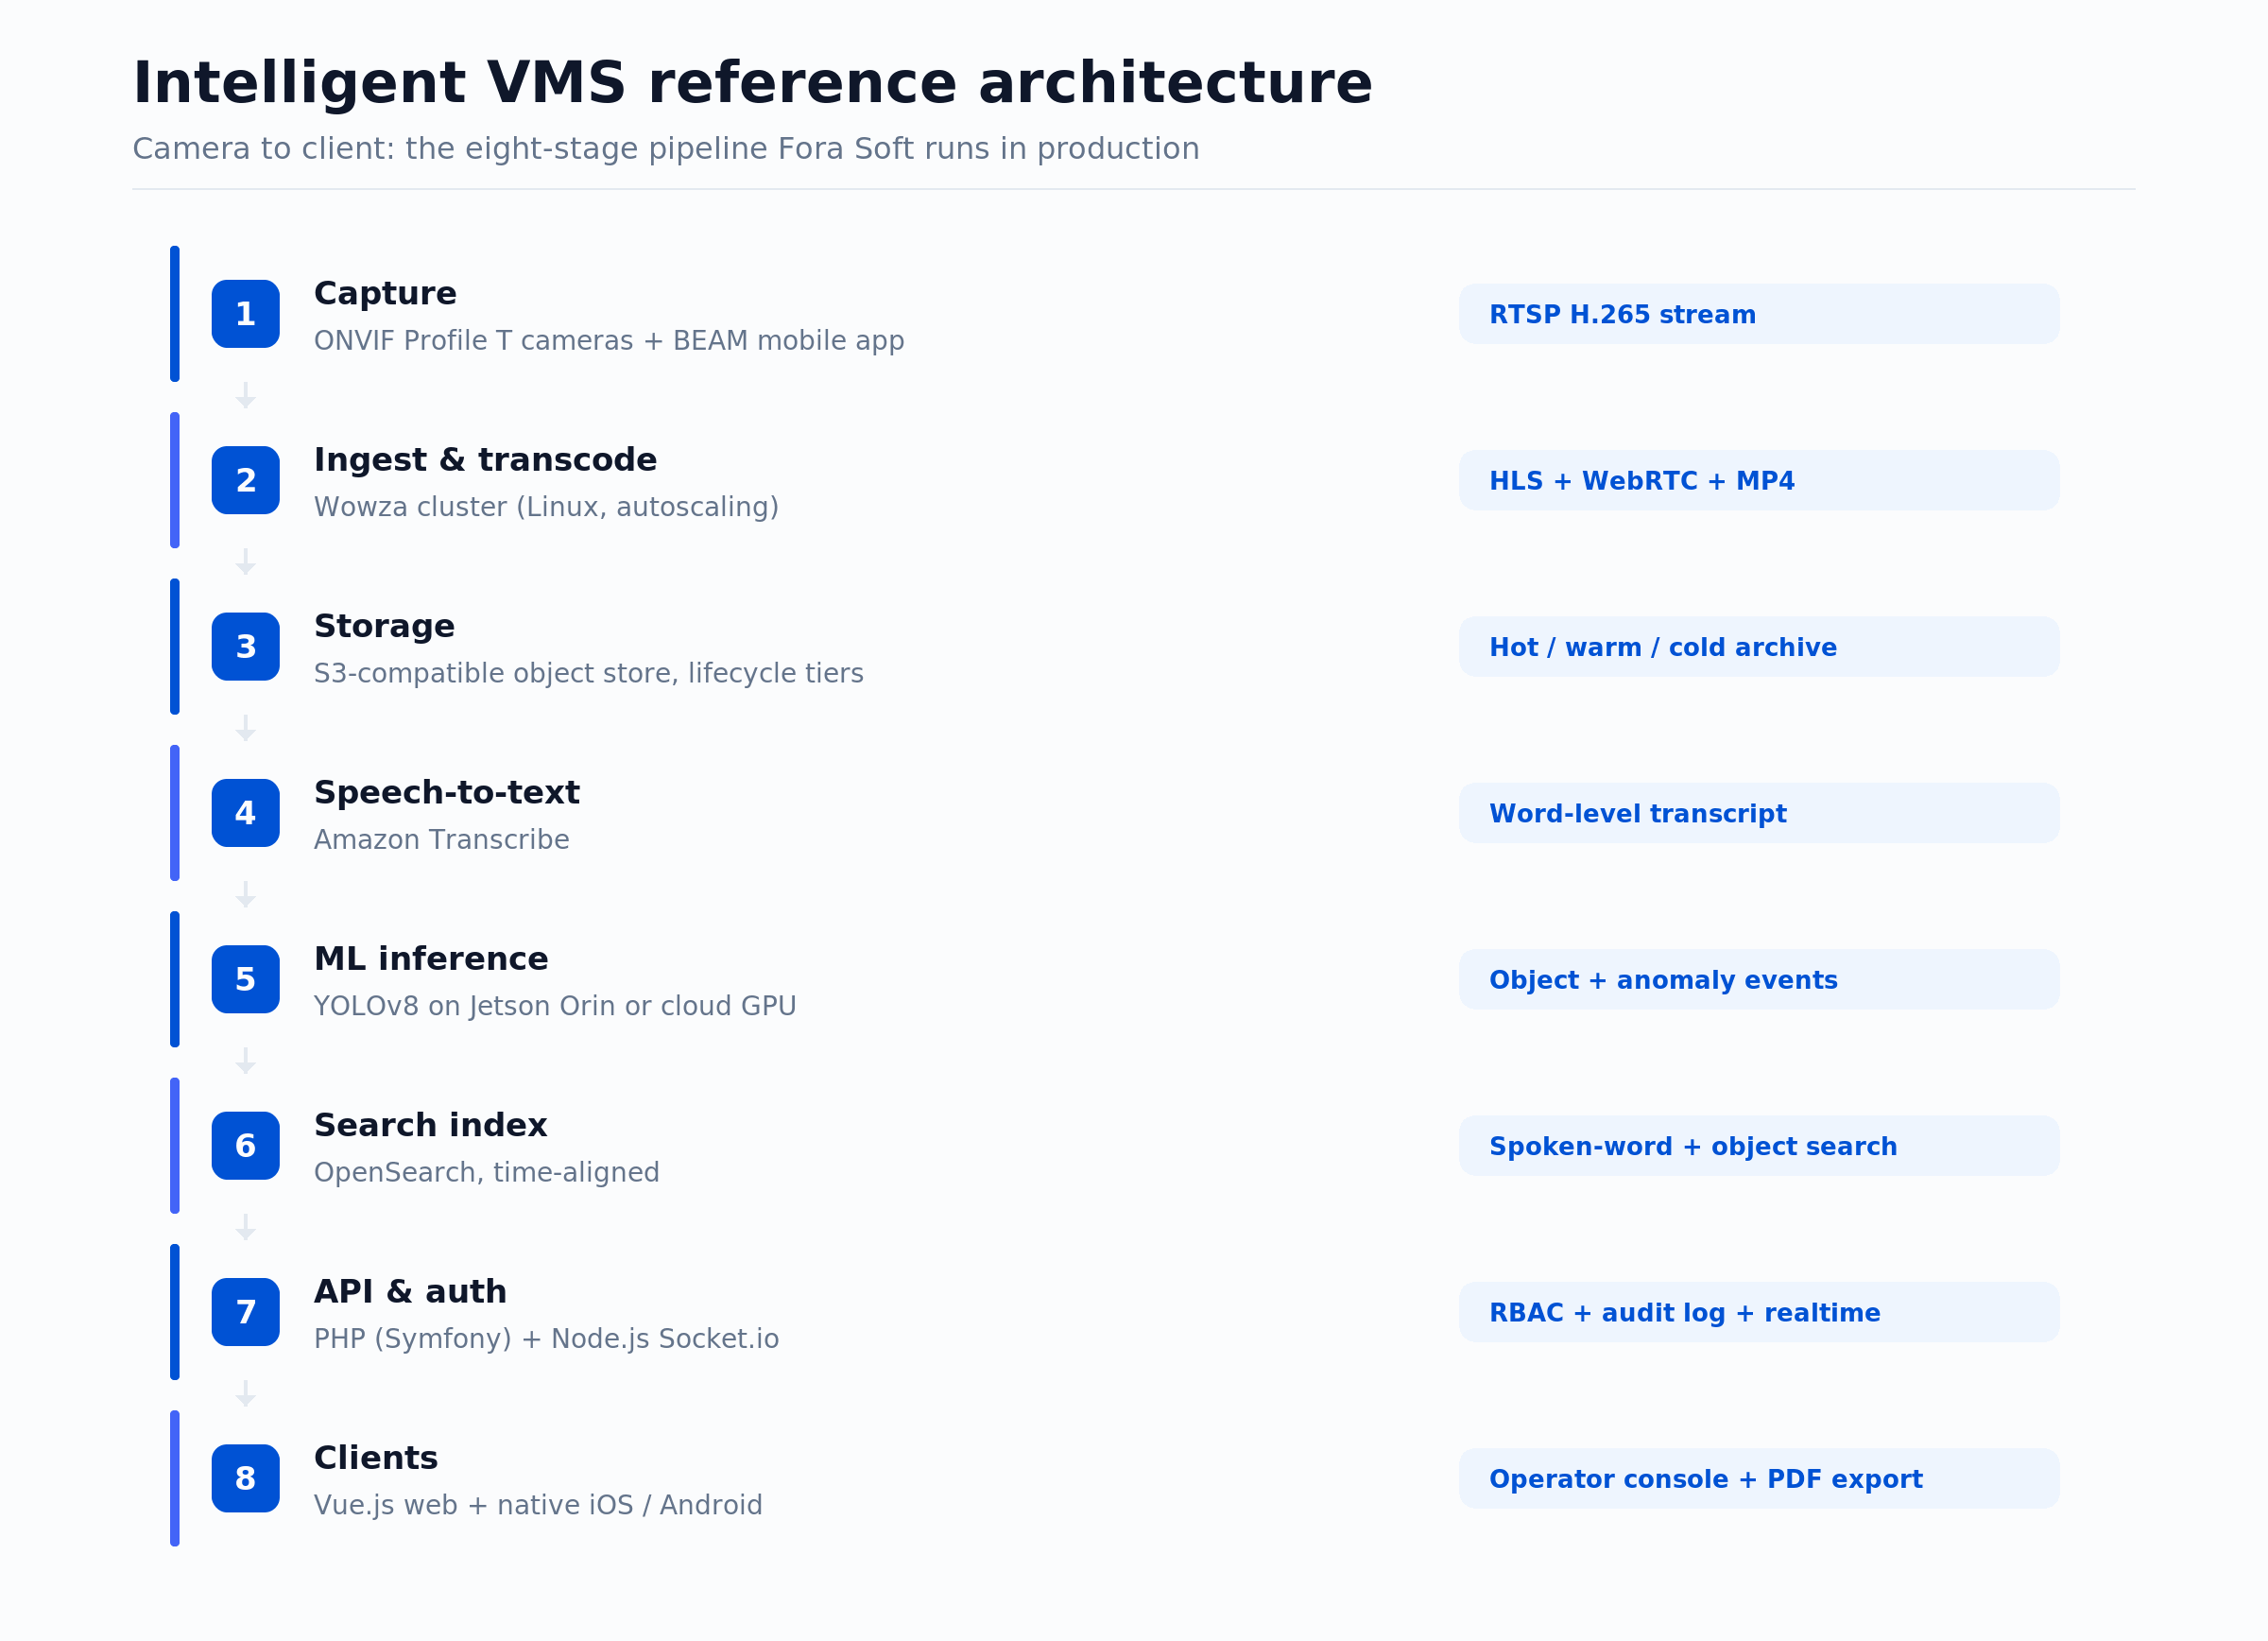Screen dimensions: 2268x1641
Task: Click 'ONVIF Profile T cameras + BEAM mobile app' text
Action: (609, 341)
